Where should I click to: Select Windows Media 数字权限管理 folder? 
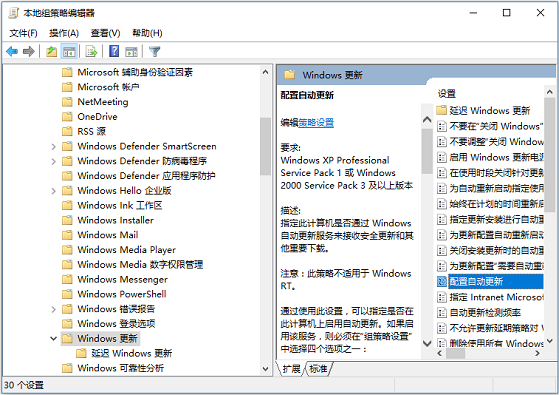point(140,265)
